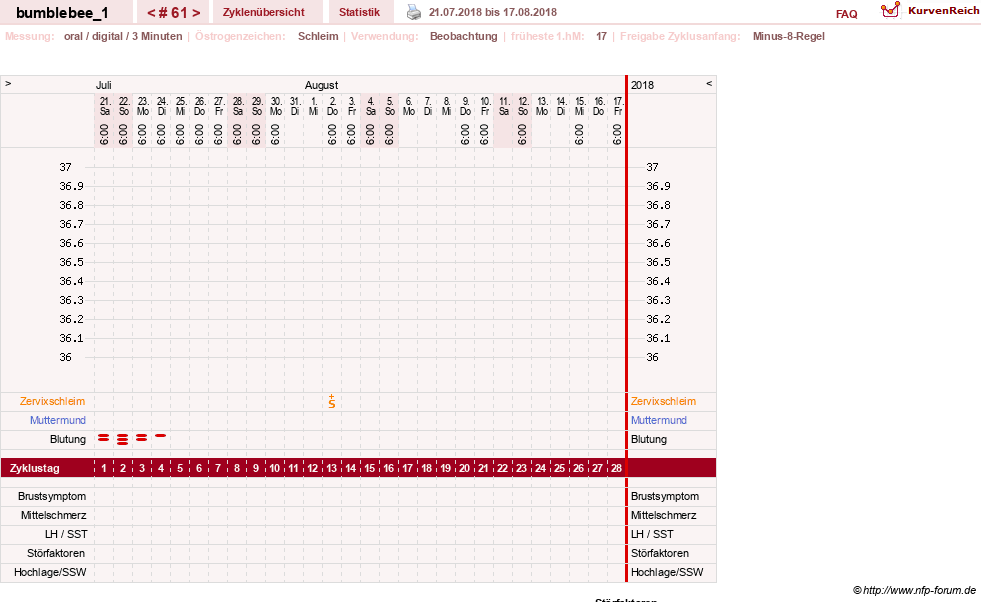The width and height of the screenshot is (981, 602).
Task: Click the '<' arrow right of 2018
Action: (709, 83)
